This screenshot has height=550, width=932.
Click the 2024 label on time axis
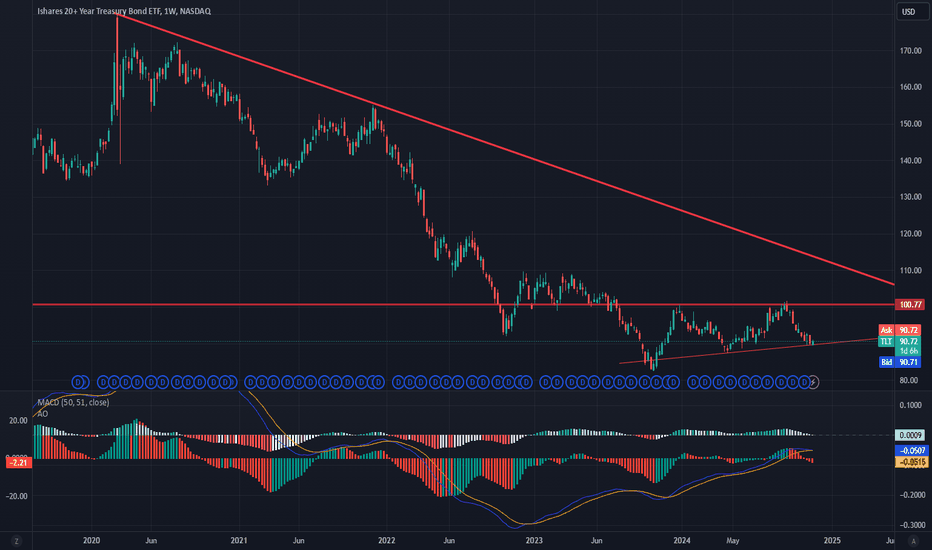(x=682, y=540)
